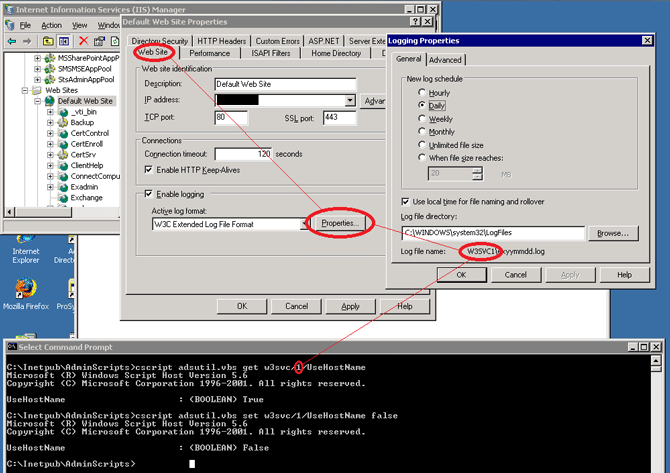Click the Properties toolbar icon in IIS Manager
This screenshot has width=670, height=473.
(99, 41)
